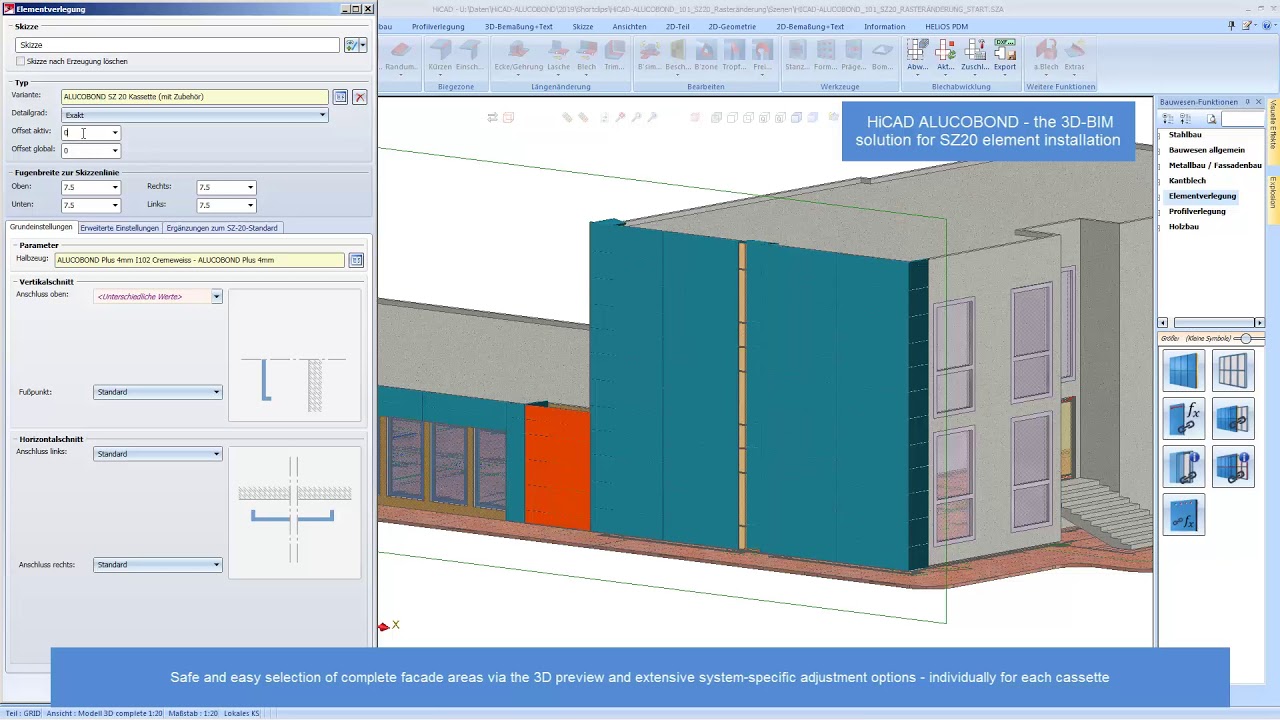The height and width of the screenshot is (720, 1280).
Task: Open the Ergänzungen zum SZ-20-Standard tab
Action: pyautogui.click(x=222, y=228)
